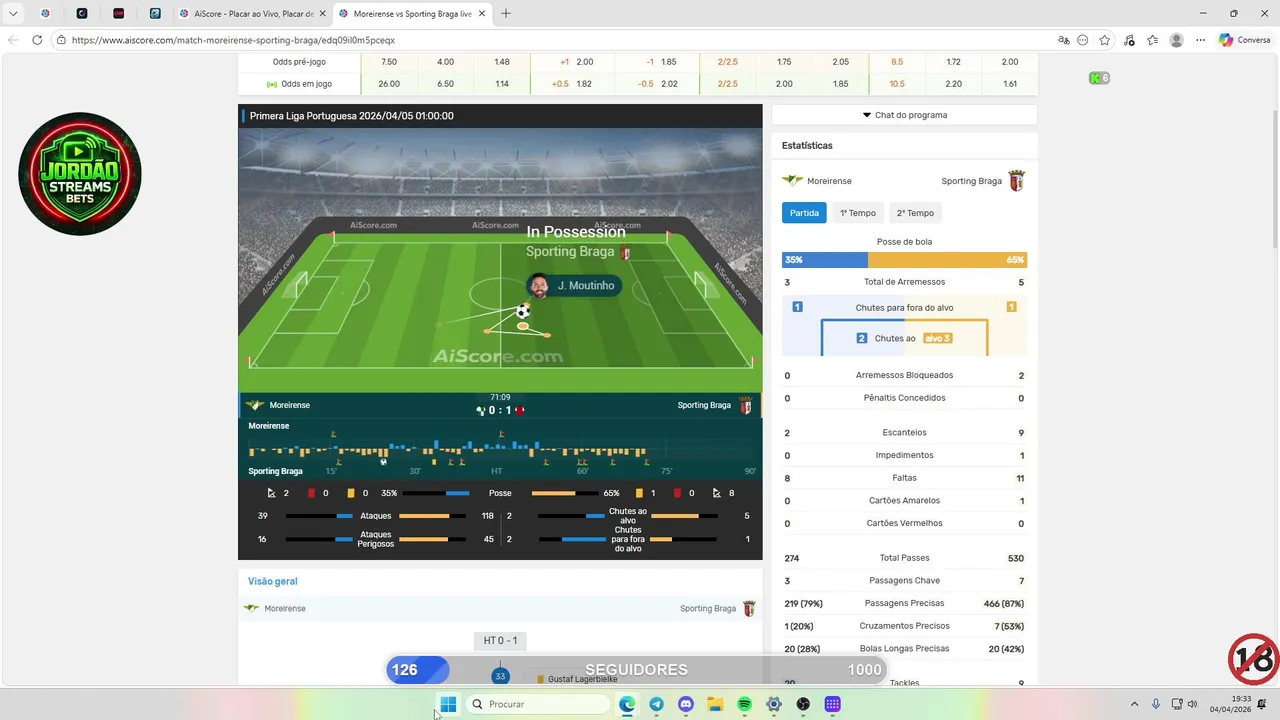Click the Moreirense name in Visão geral row
Image resolution: width=1280 pixels, height=720 pixels.
tap(285, 608)
